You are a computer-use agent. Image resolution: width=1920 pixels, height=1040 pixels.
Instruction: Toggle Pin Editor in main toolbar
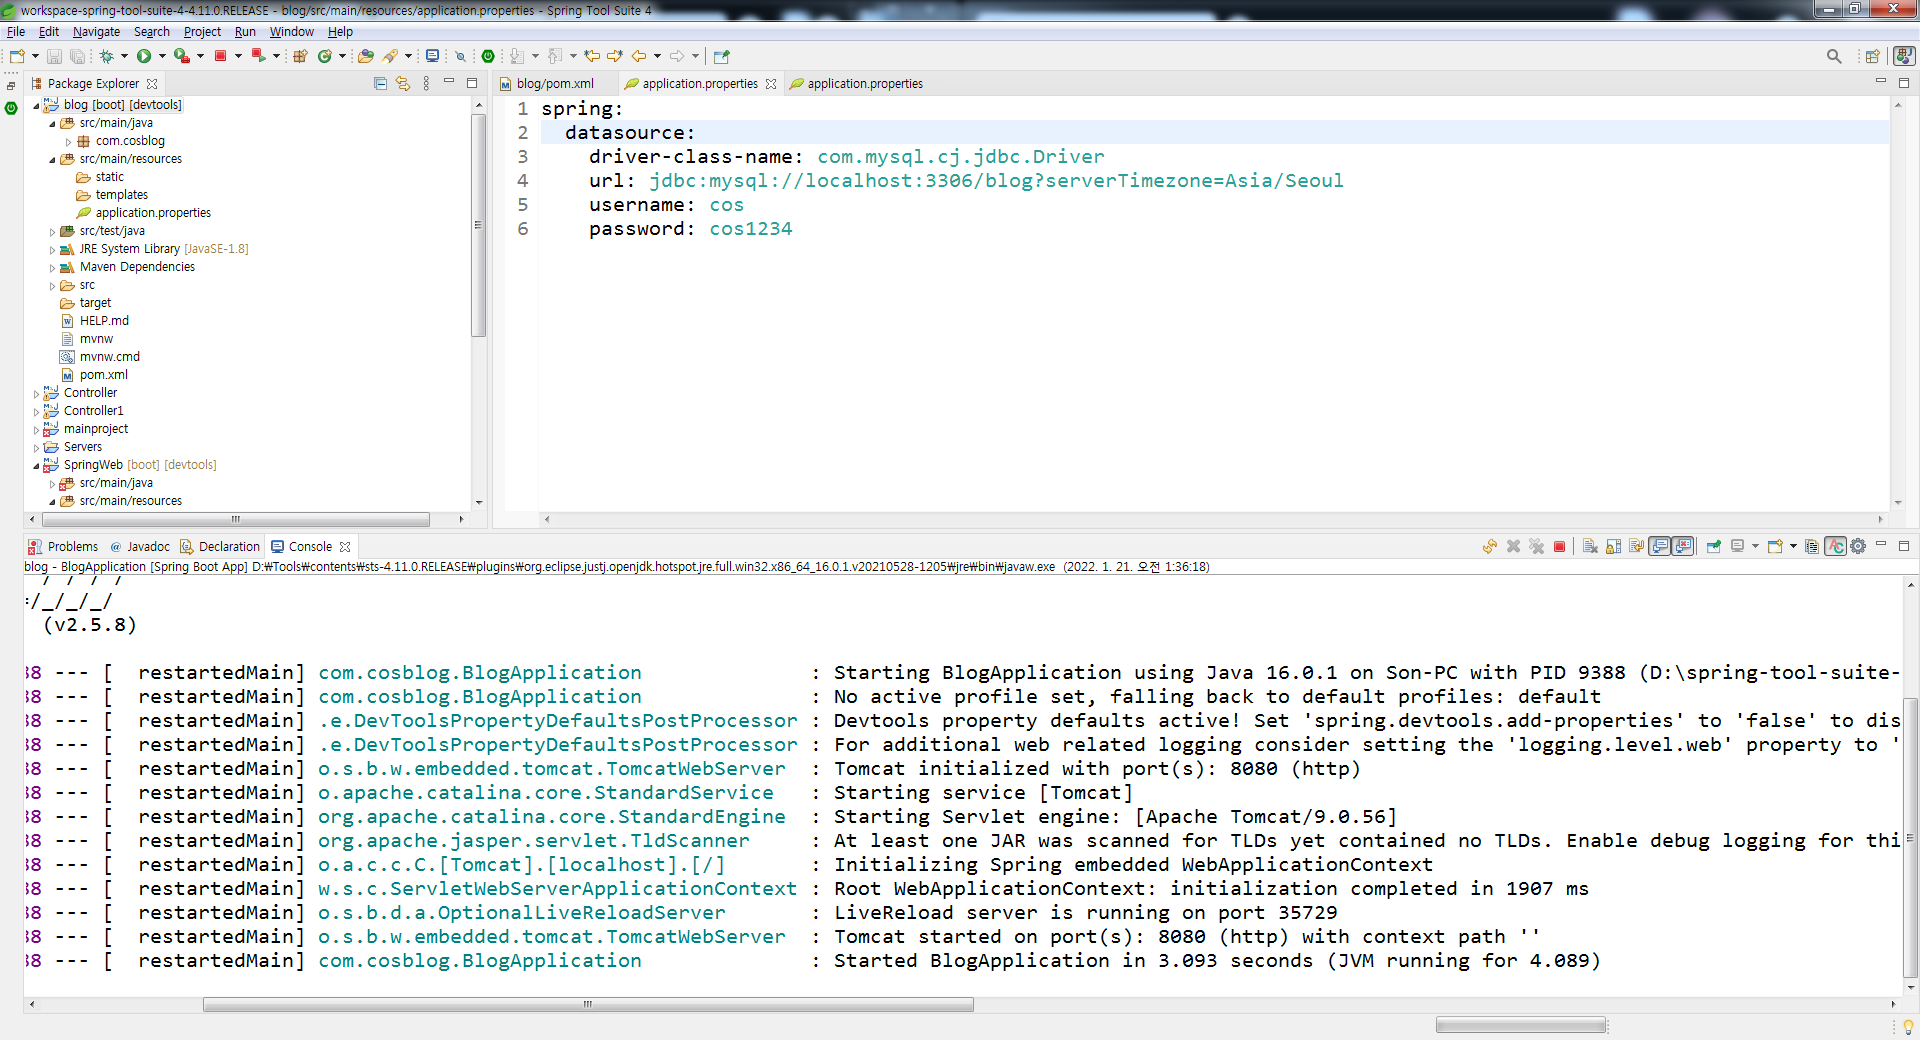coord(722,56)
